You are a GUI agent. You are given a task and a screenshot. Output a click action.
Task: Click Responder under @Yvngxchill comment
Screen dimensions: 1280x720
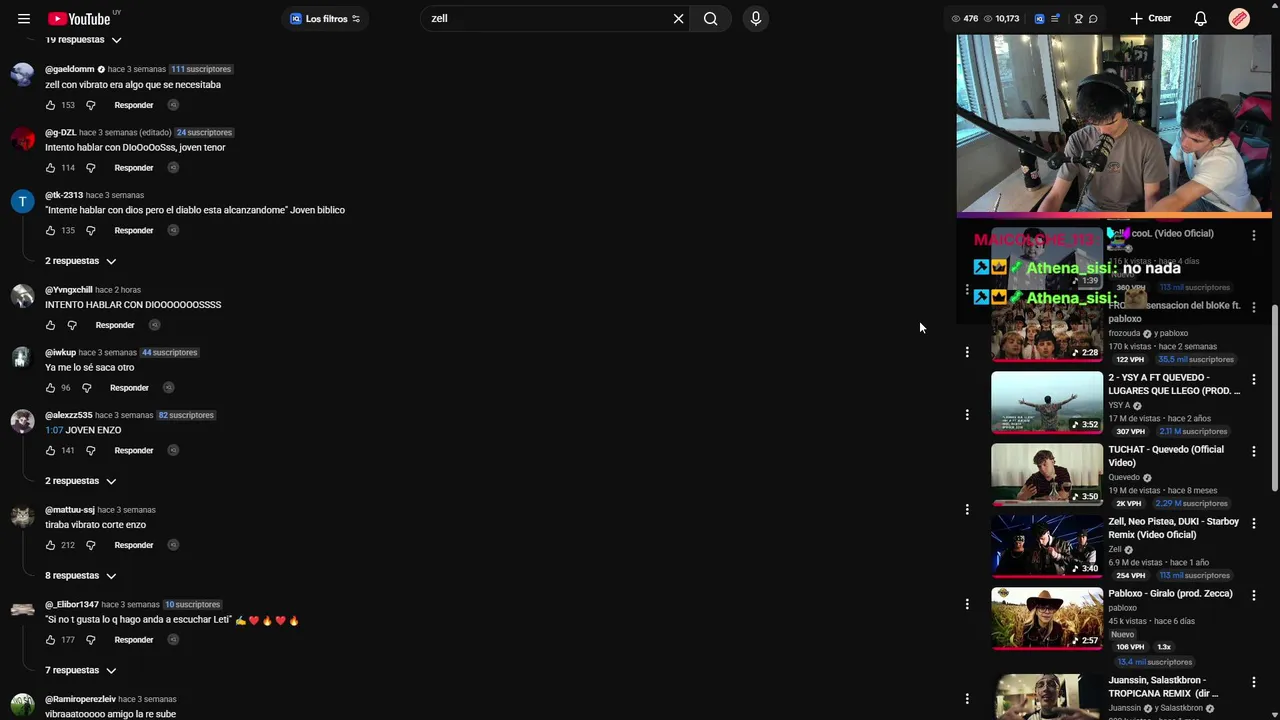[x=115, y=325]
